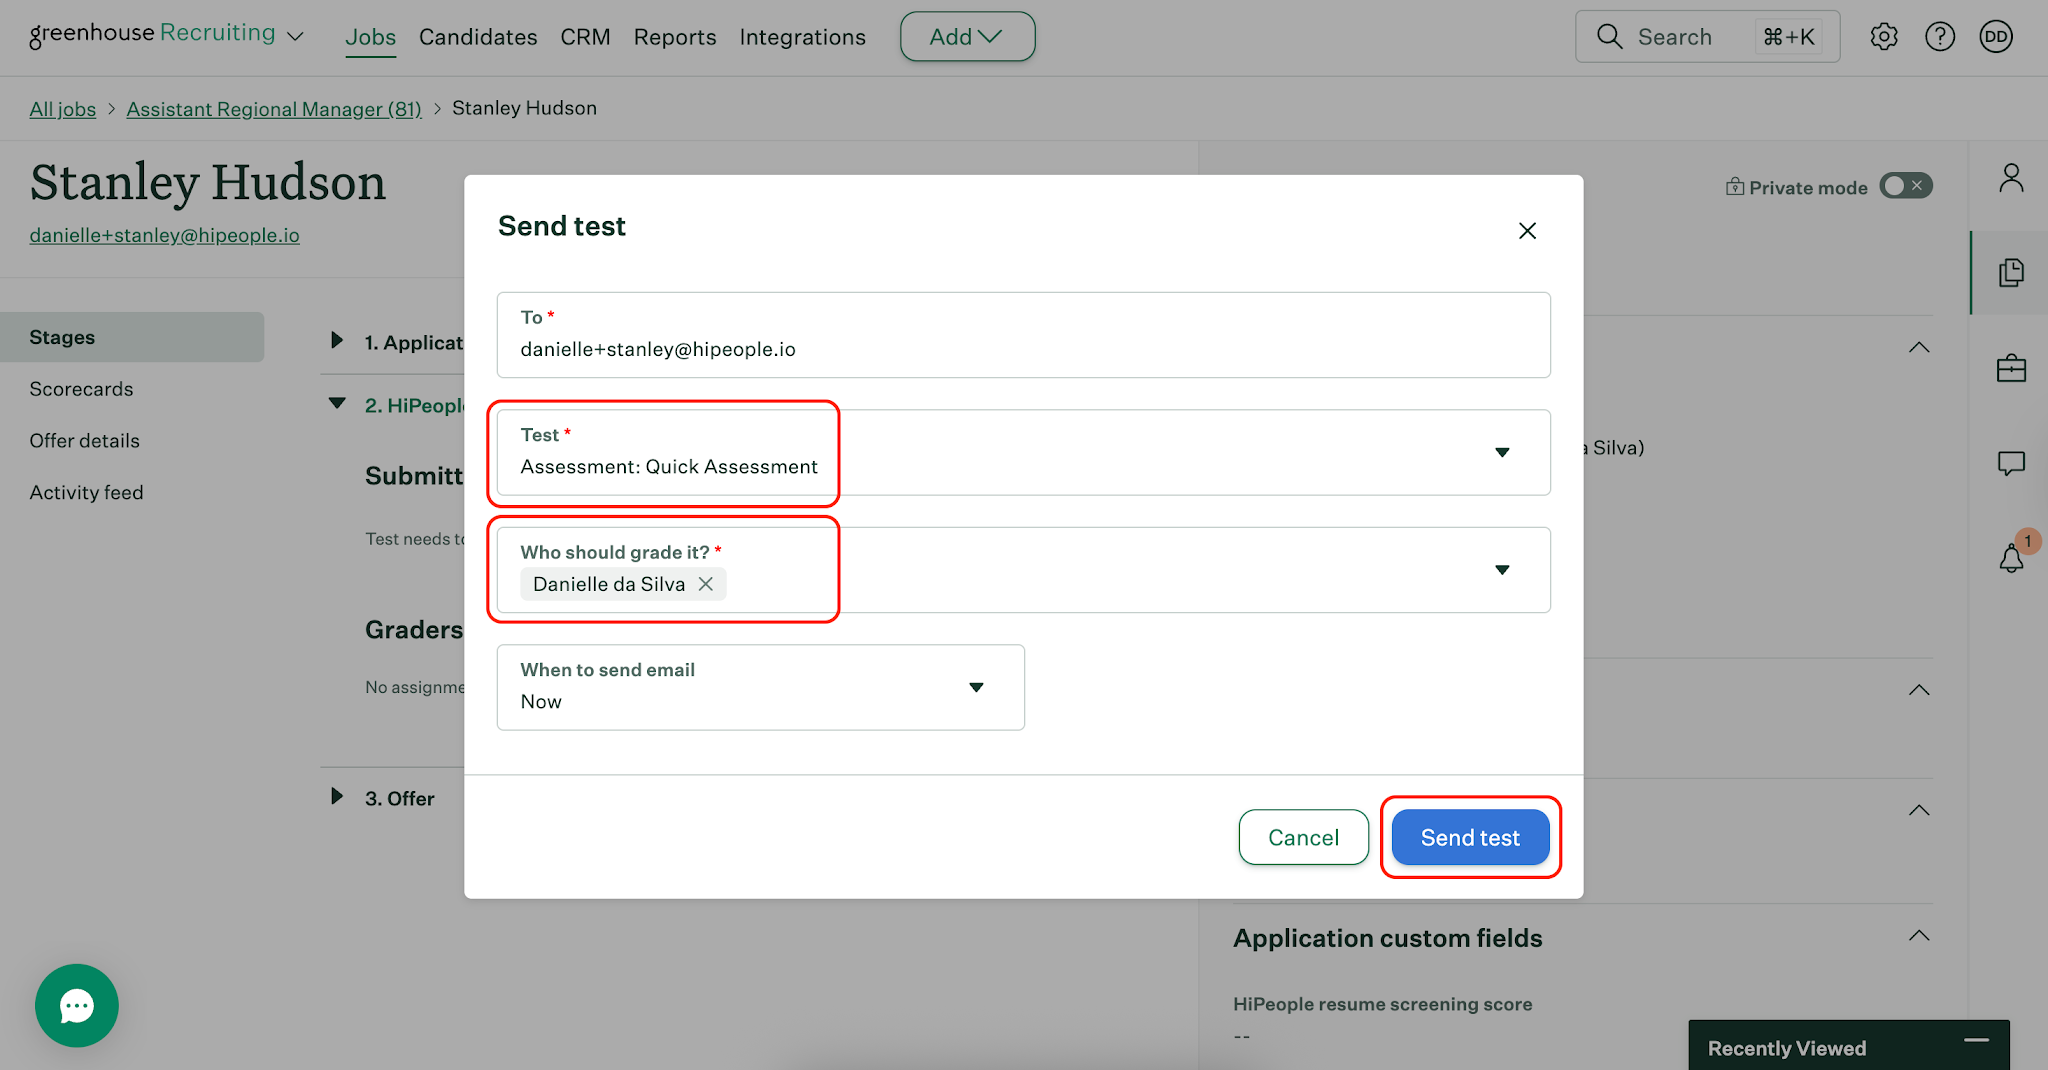Select Offer details in left sidebar

click(x=85, y=441)
